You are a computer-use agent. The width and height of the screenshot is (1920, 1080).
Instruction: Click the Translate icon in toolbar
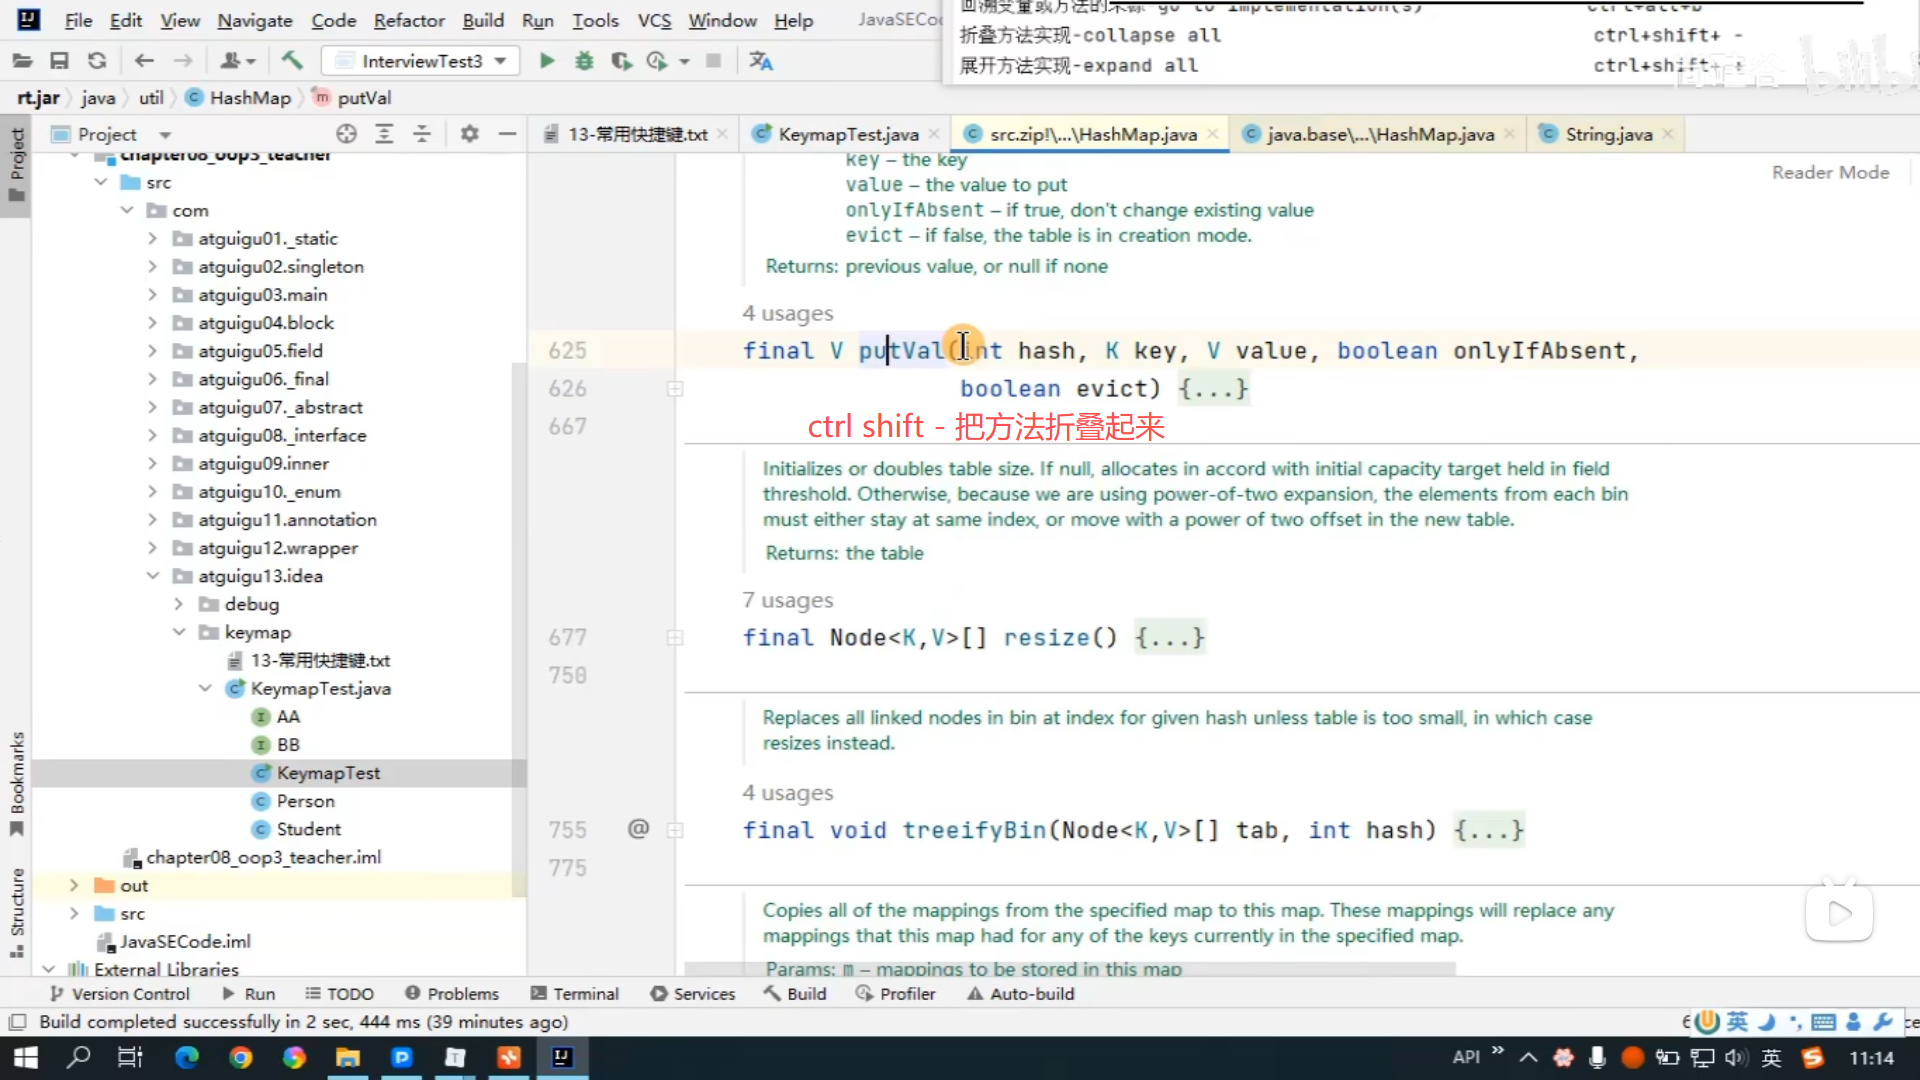click(761, 61)
